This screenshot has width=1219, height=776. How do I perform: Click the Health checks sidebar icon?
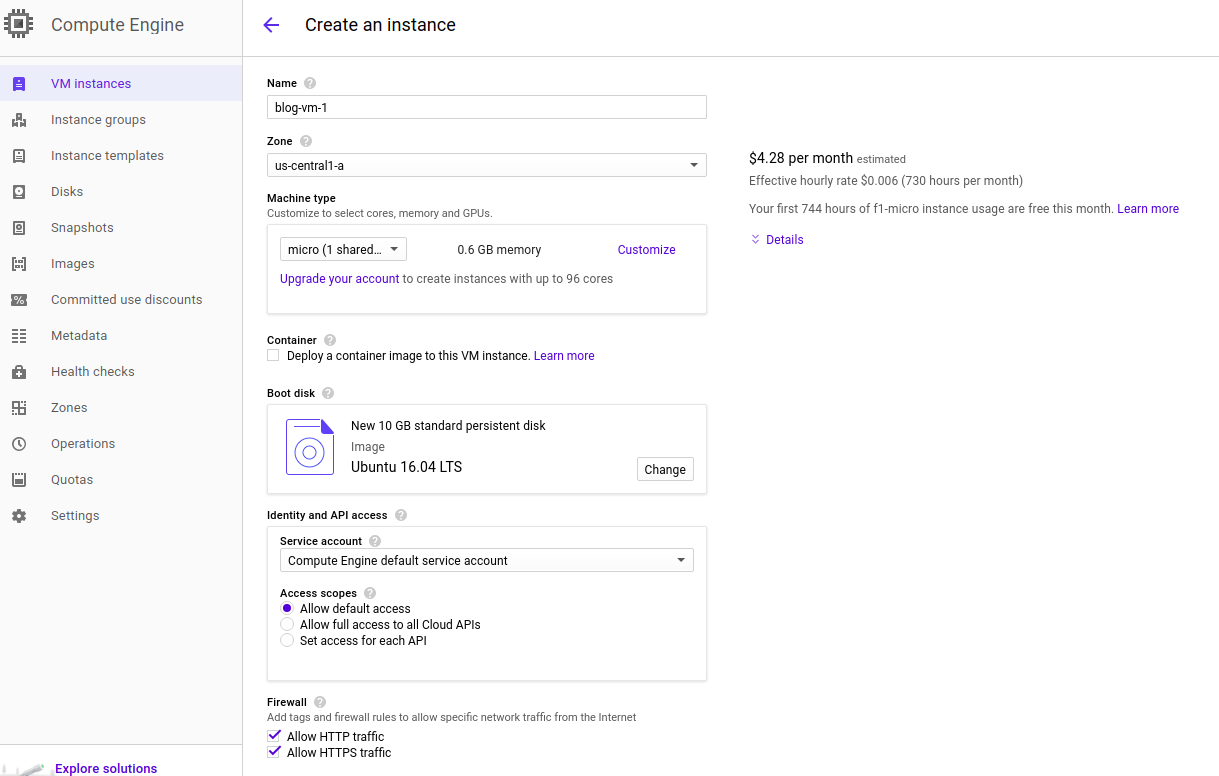19,372
